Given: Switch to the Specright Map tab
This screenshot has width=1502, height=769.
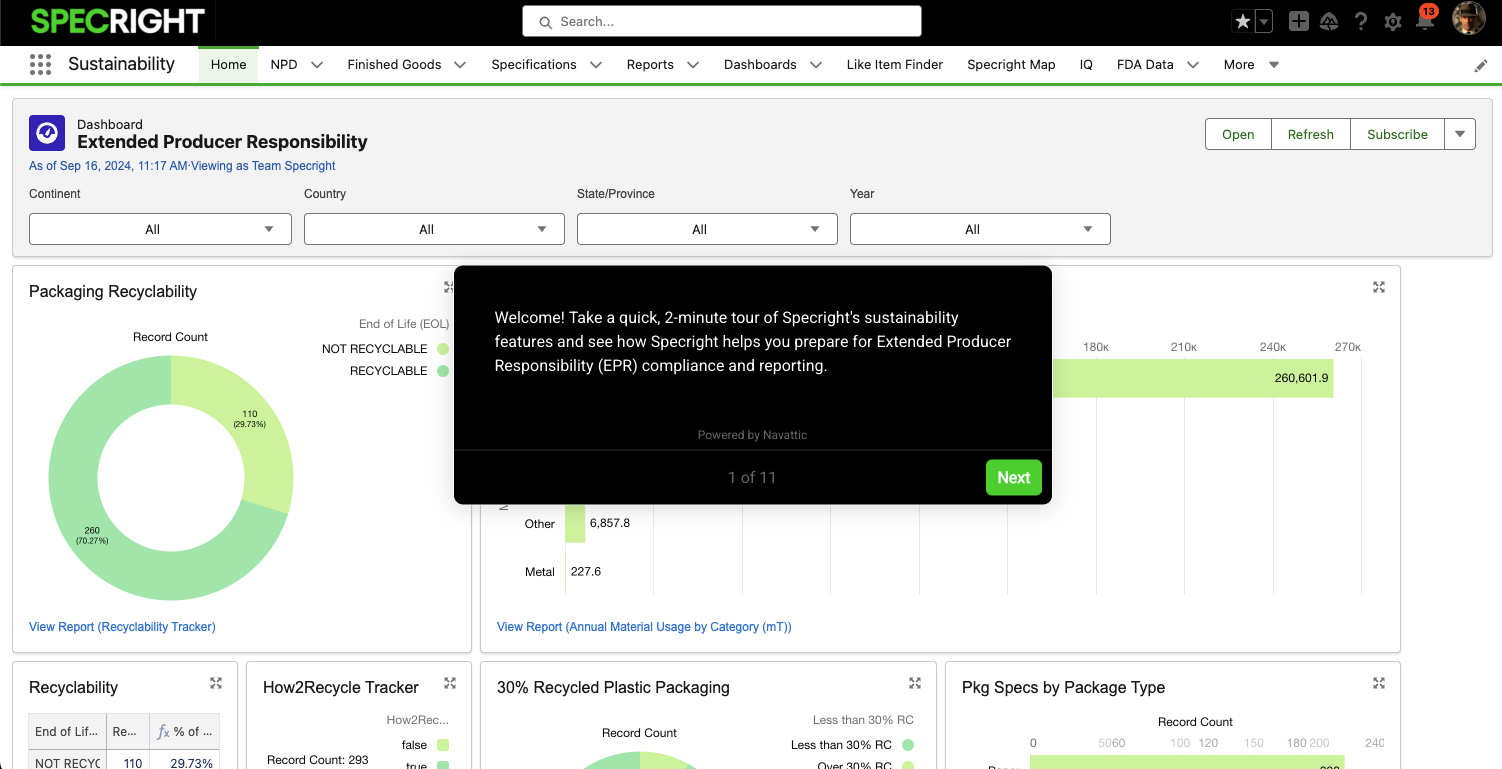Looking at the screenshot, I should 1010,65.
